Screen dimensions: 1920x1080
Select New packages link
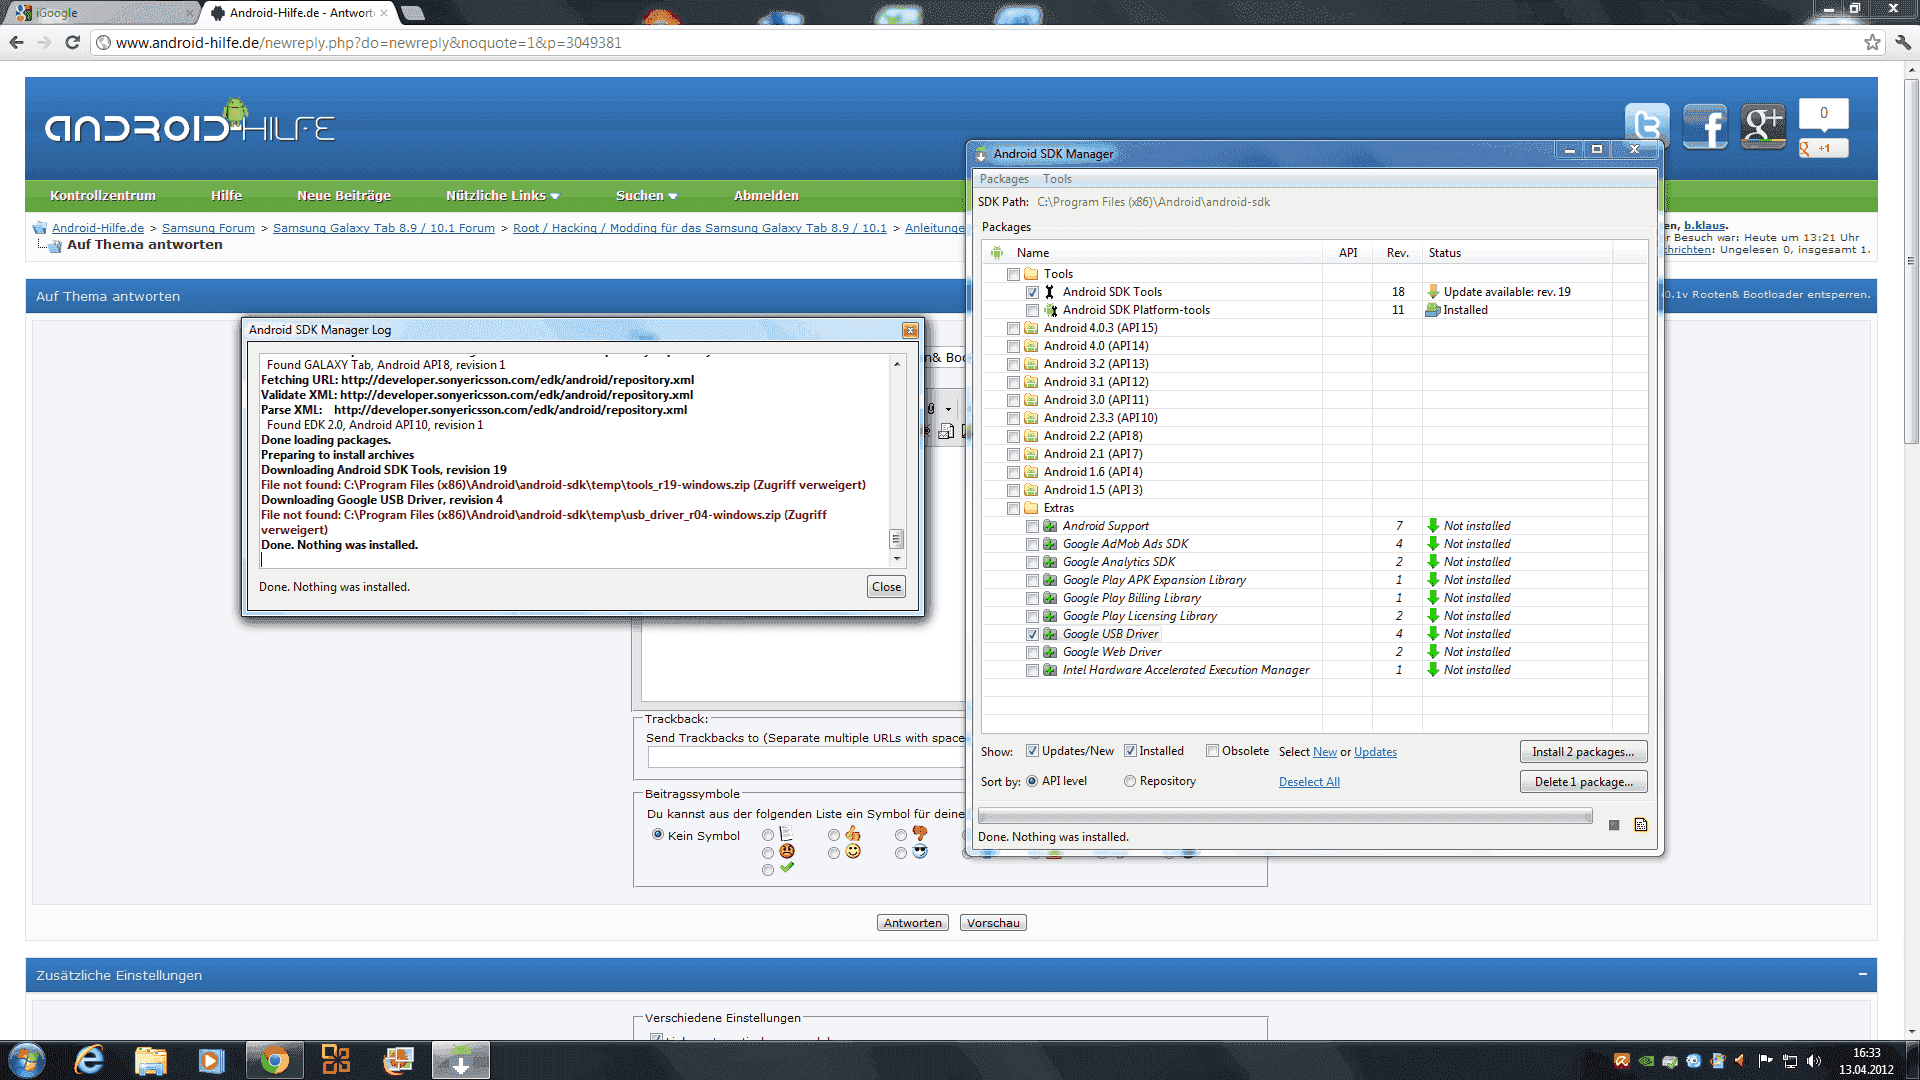1324,752
